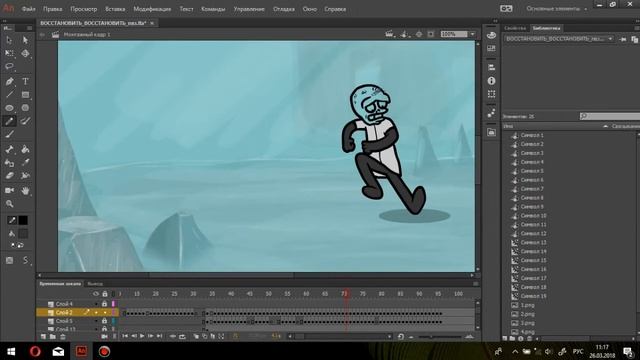Switch to the Свойства tab
This screenshot has width=640, height=360.
point(515,28)
